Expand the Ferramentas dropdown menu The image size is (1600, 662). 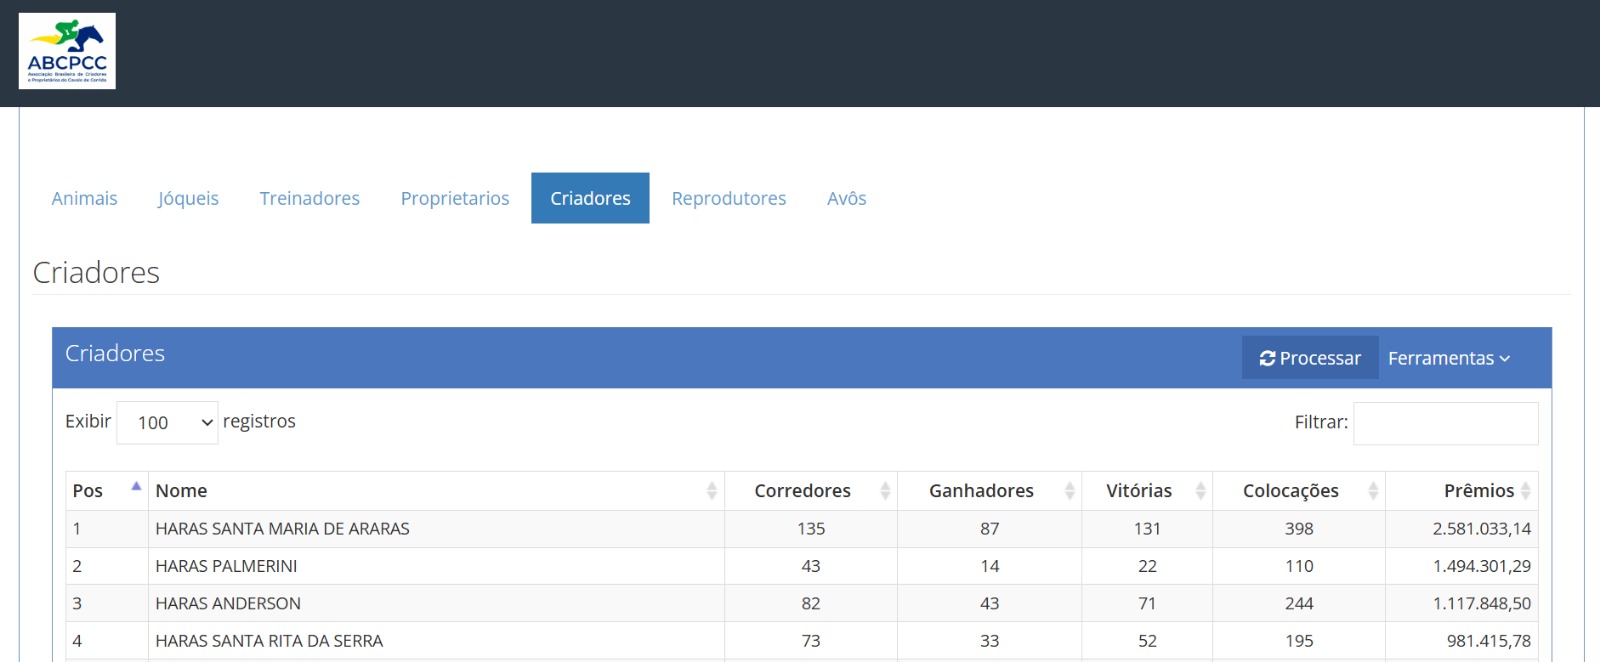pyautogui.click(x=1448, y=358)
